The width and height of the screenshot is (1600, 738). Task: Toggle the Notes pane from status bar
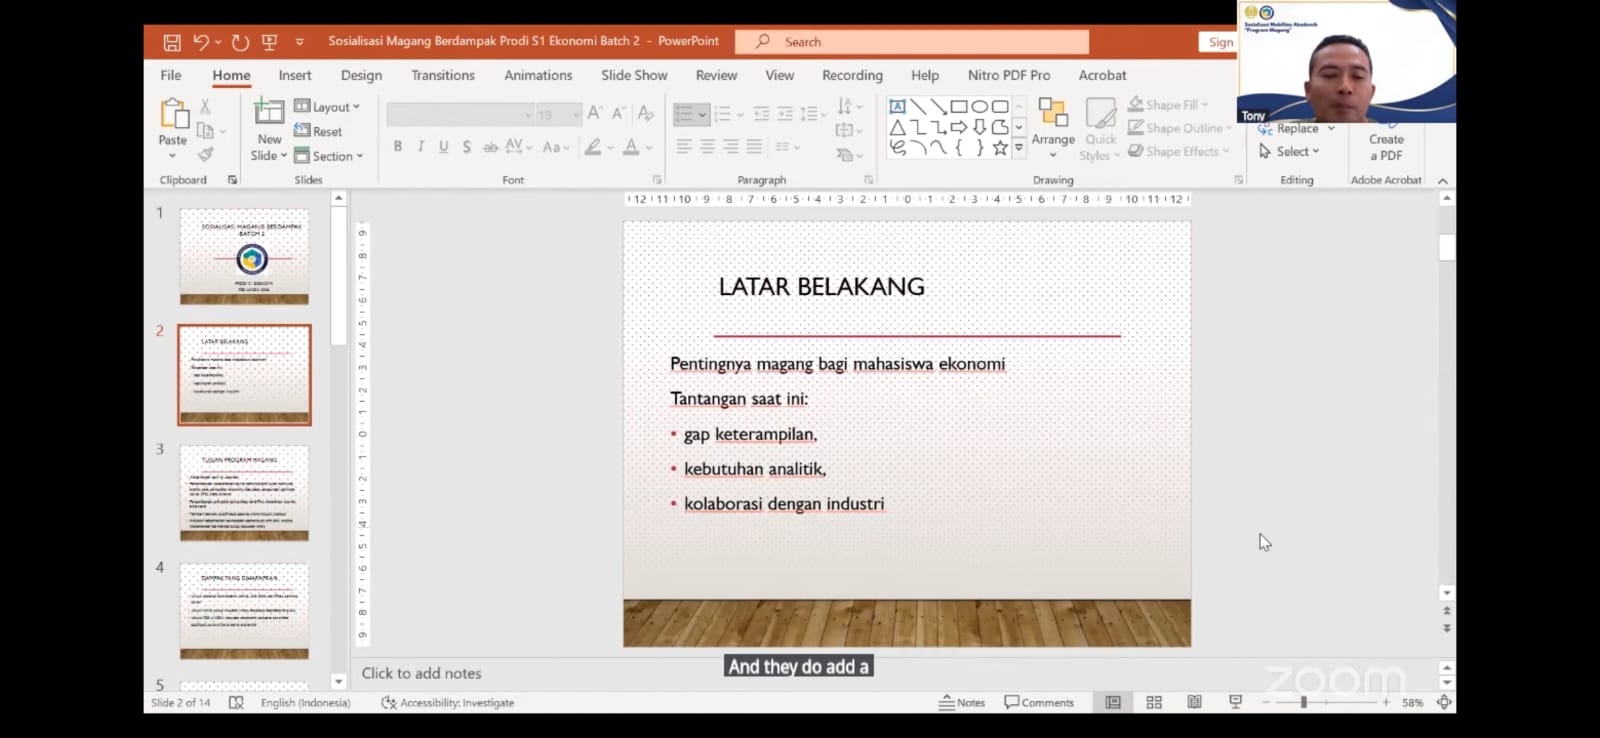[962, 703]
